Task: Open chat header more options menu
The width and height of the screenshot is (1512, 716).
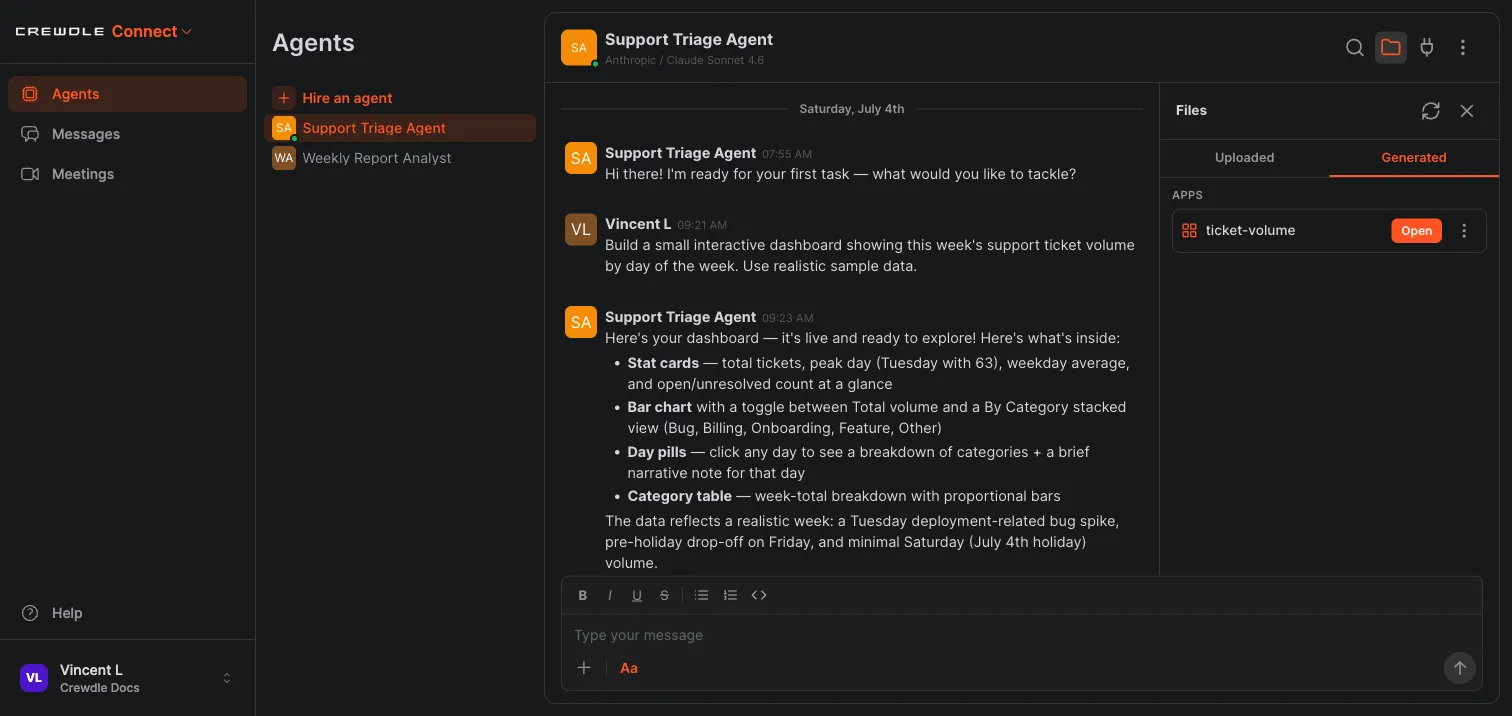Action: tap(1463, 47)
